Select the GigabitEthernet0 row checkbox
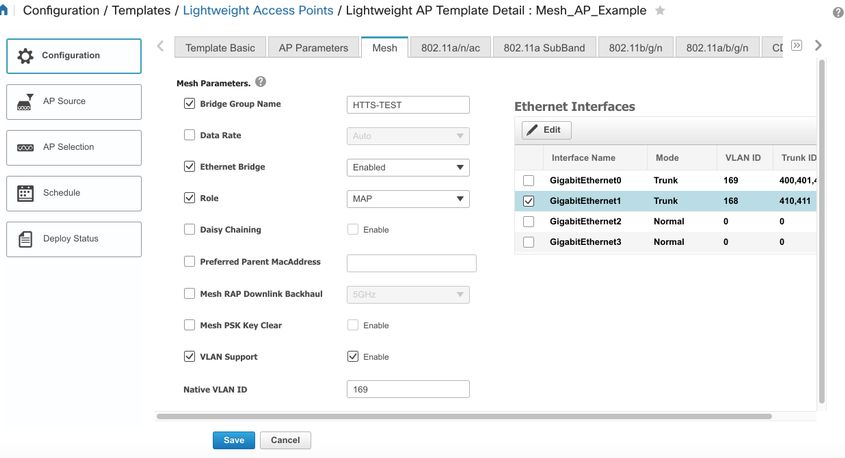 click(529, 181)
